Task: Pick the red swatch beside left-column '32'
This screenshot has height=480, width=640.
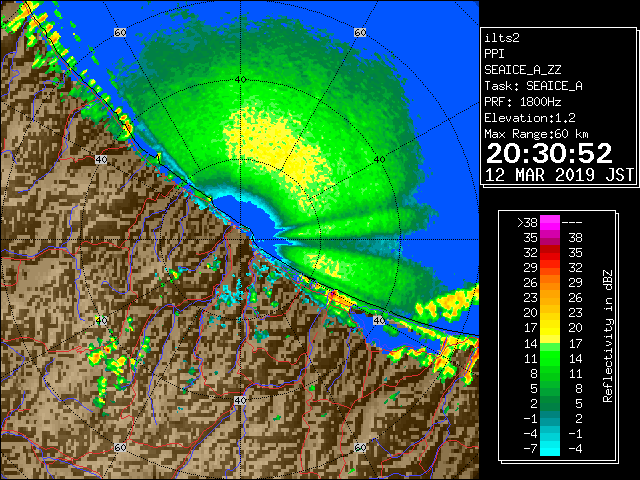Action: click(550, 253)
